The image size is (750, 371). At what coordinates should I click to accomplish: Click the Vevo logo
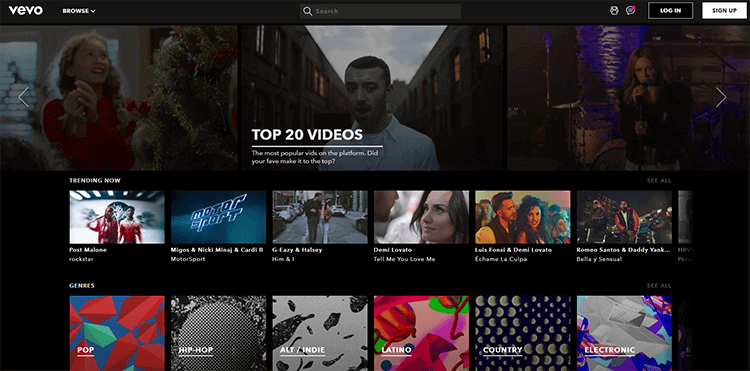[25, 11]
